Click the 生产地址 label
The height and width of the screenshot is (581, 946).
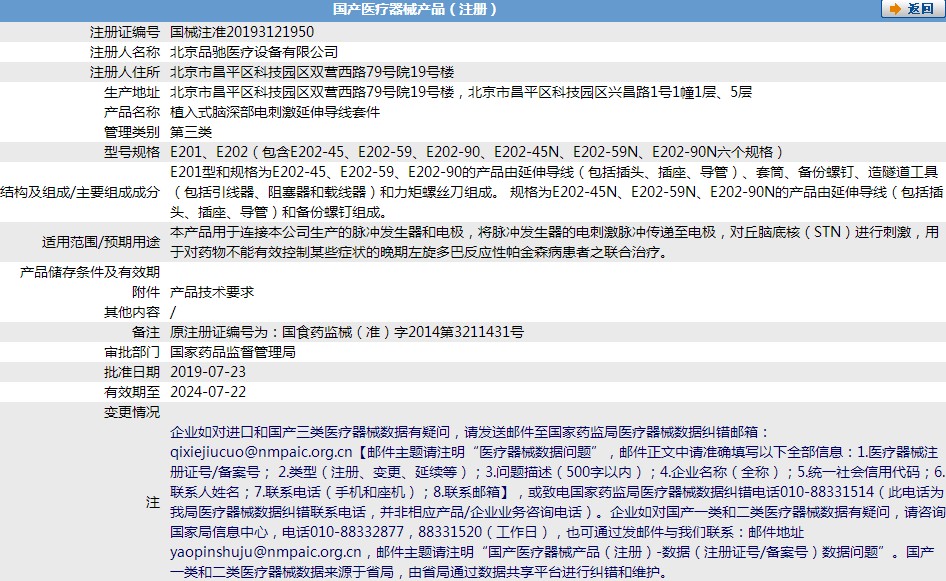pos(132,92)
